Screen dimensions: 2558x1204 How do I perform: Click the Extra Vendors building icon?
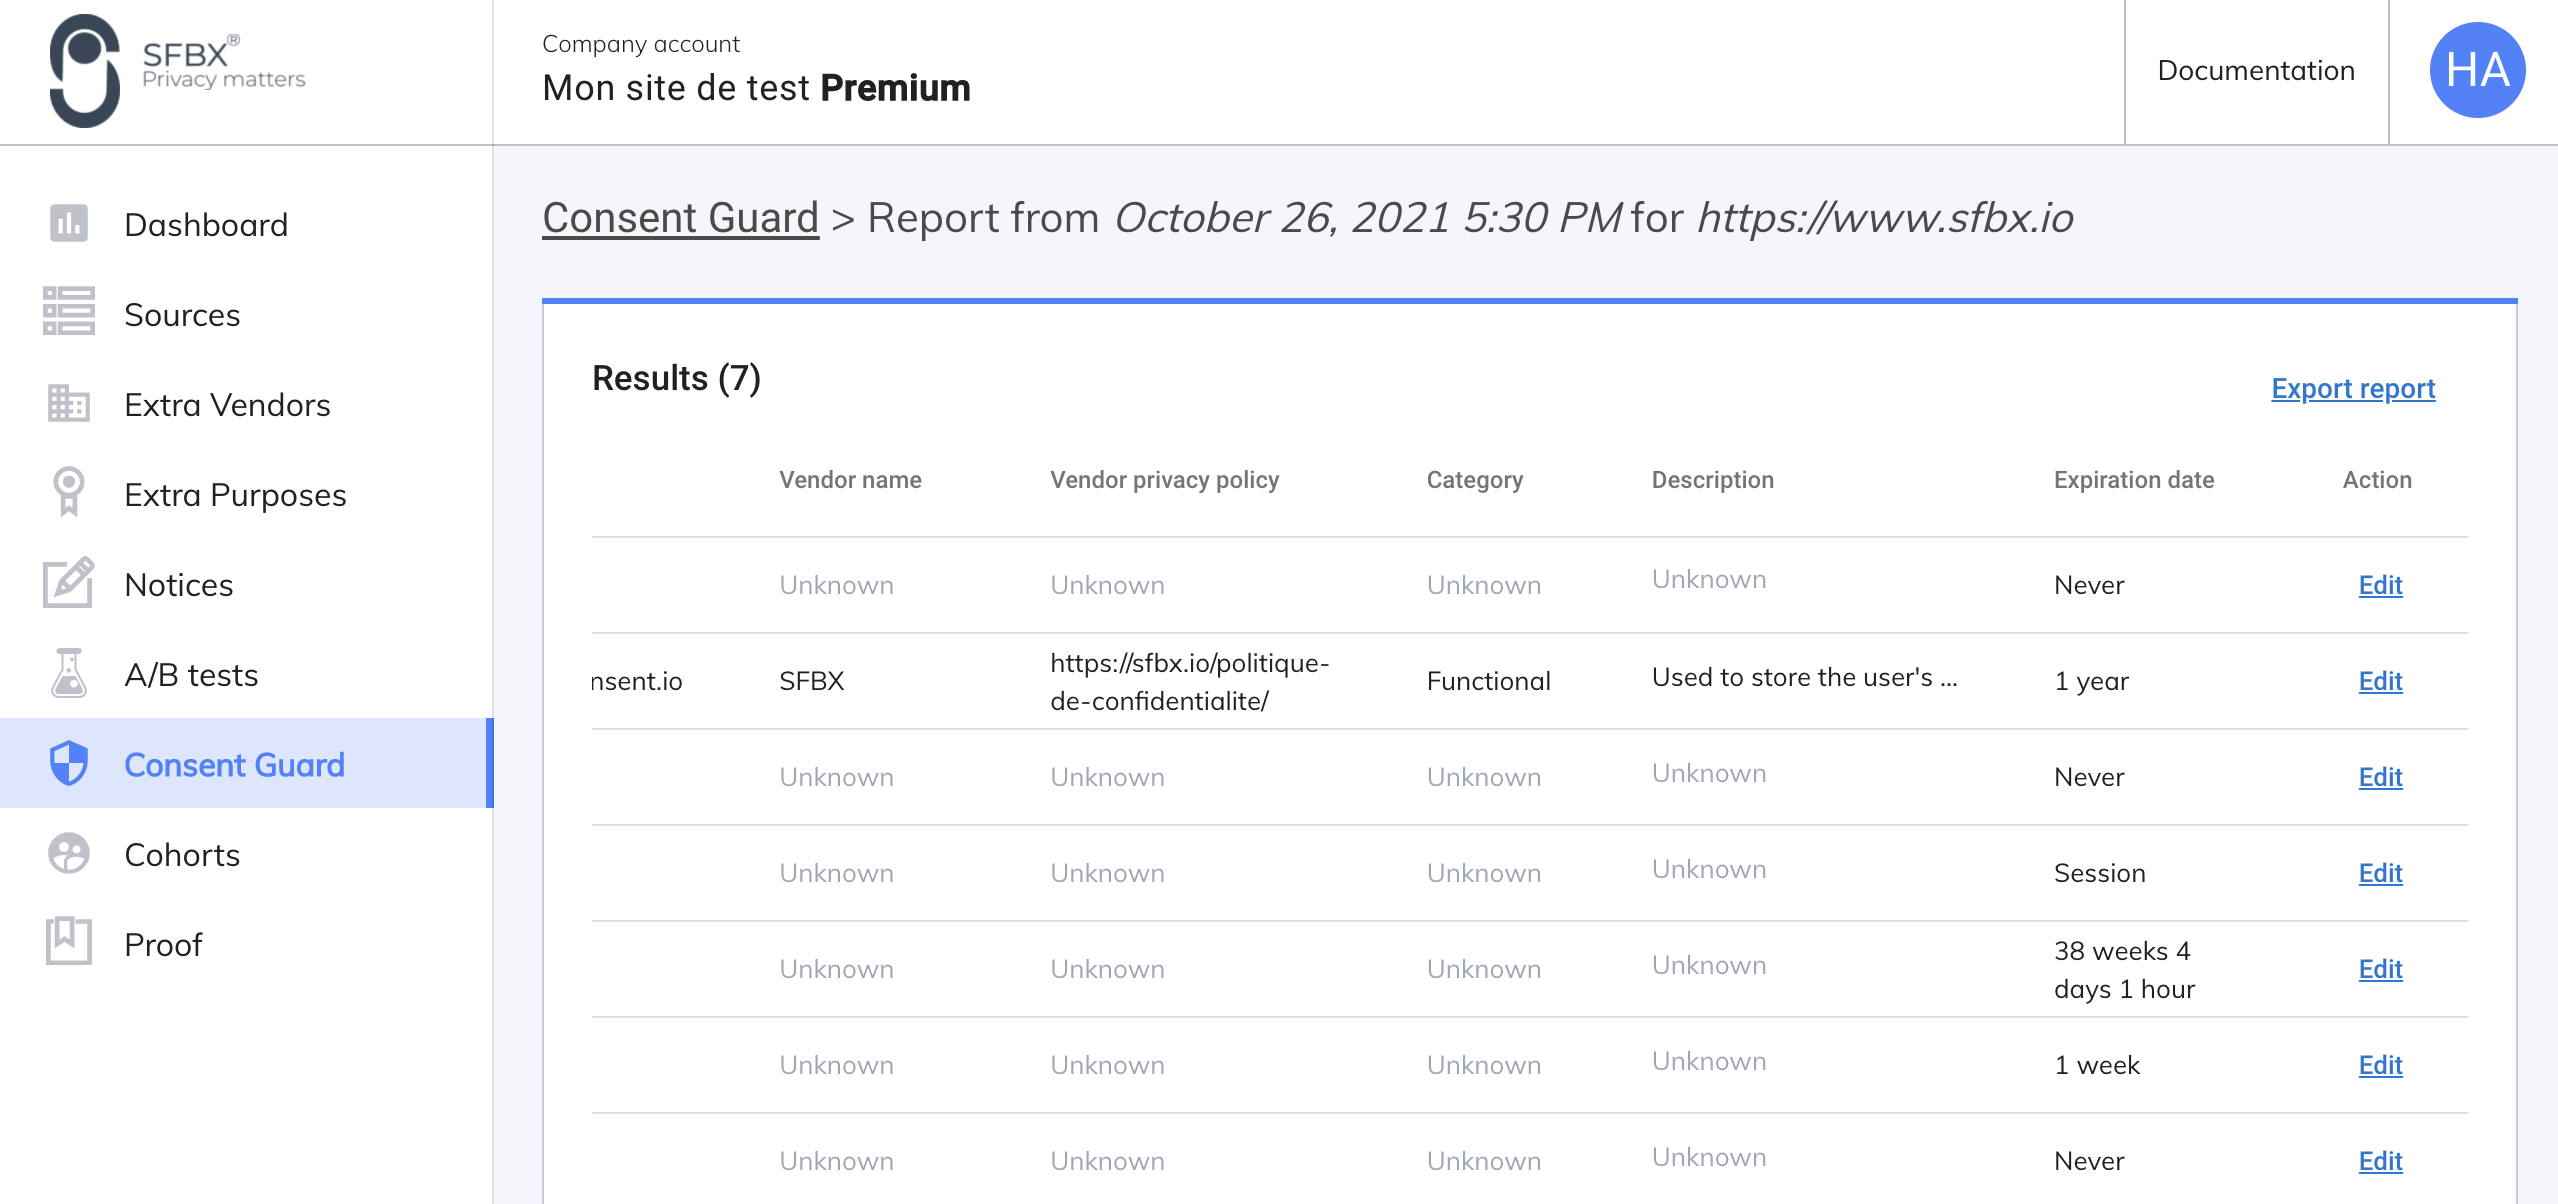pyautogui.click(x=68, y=404)
